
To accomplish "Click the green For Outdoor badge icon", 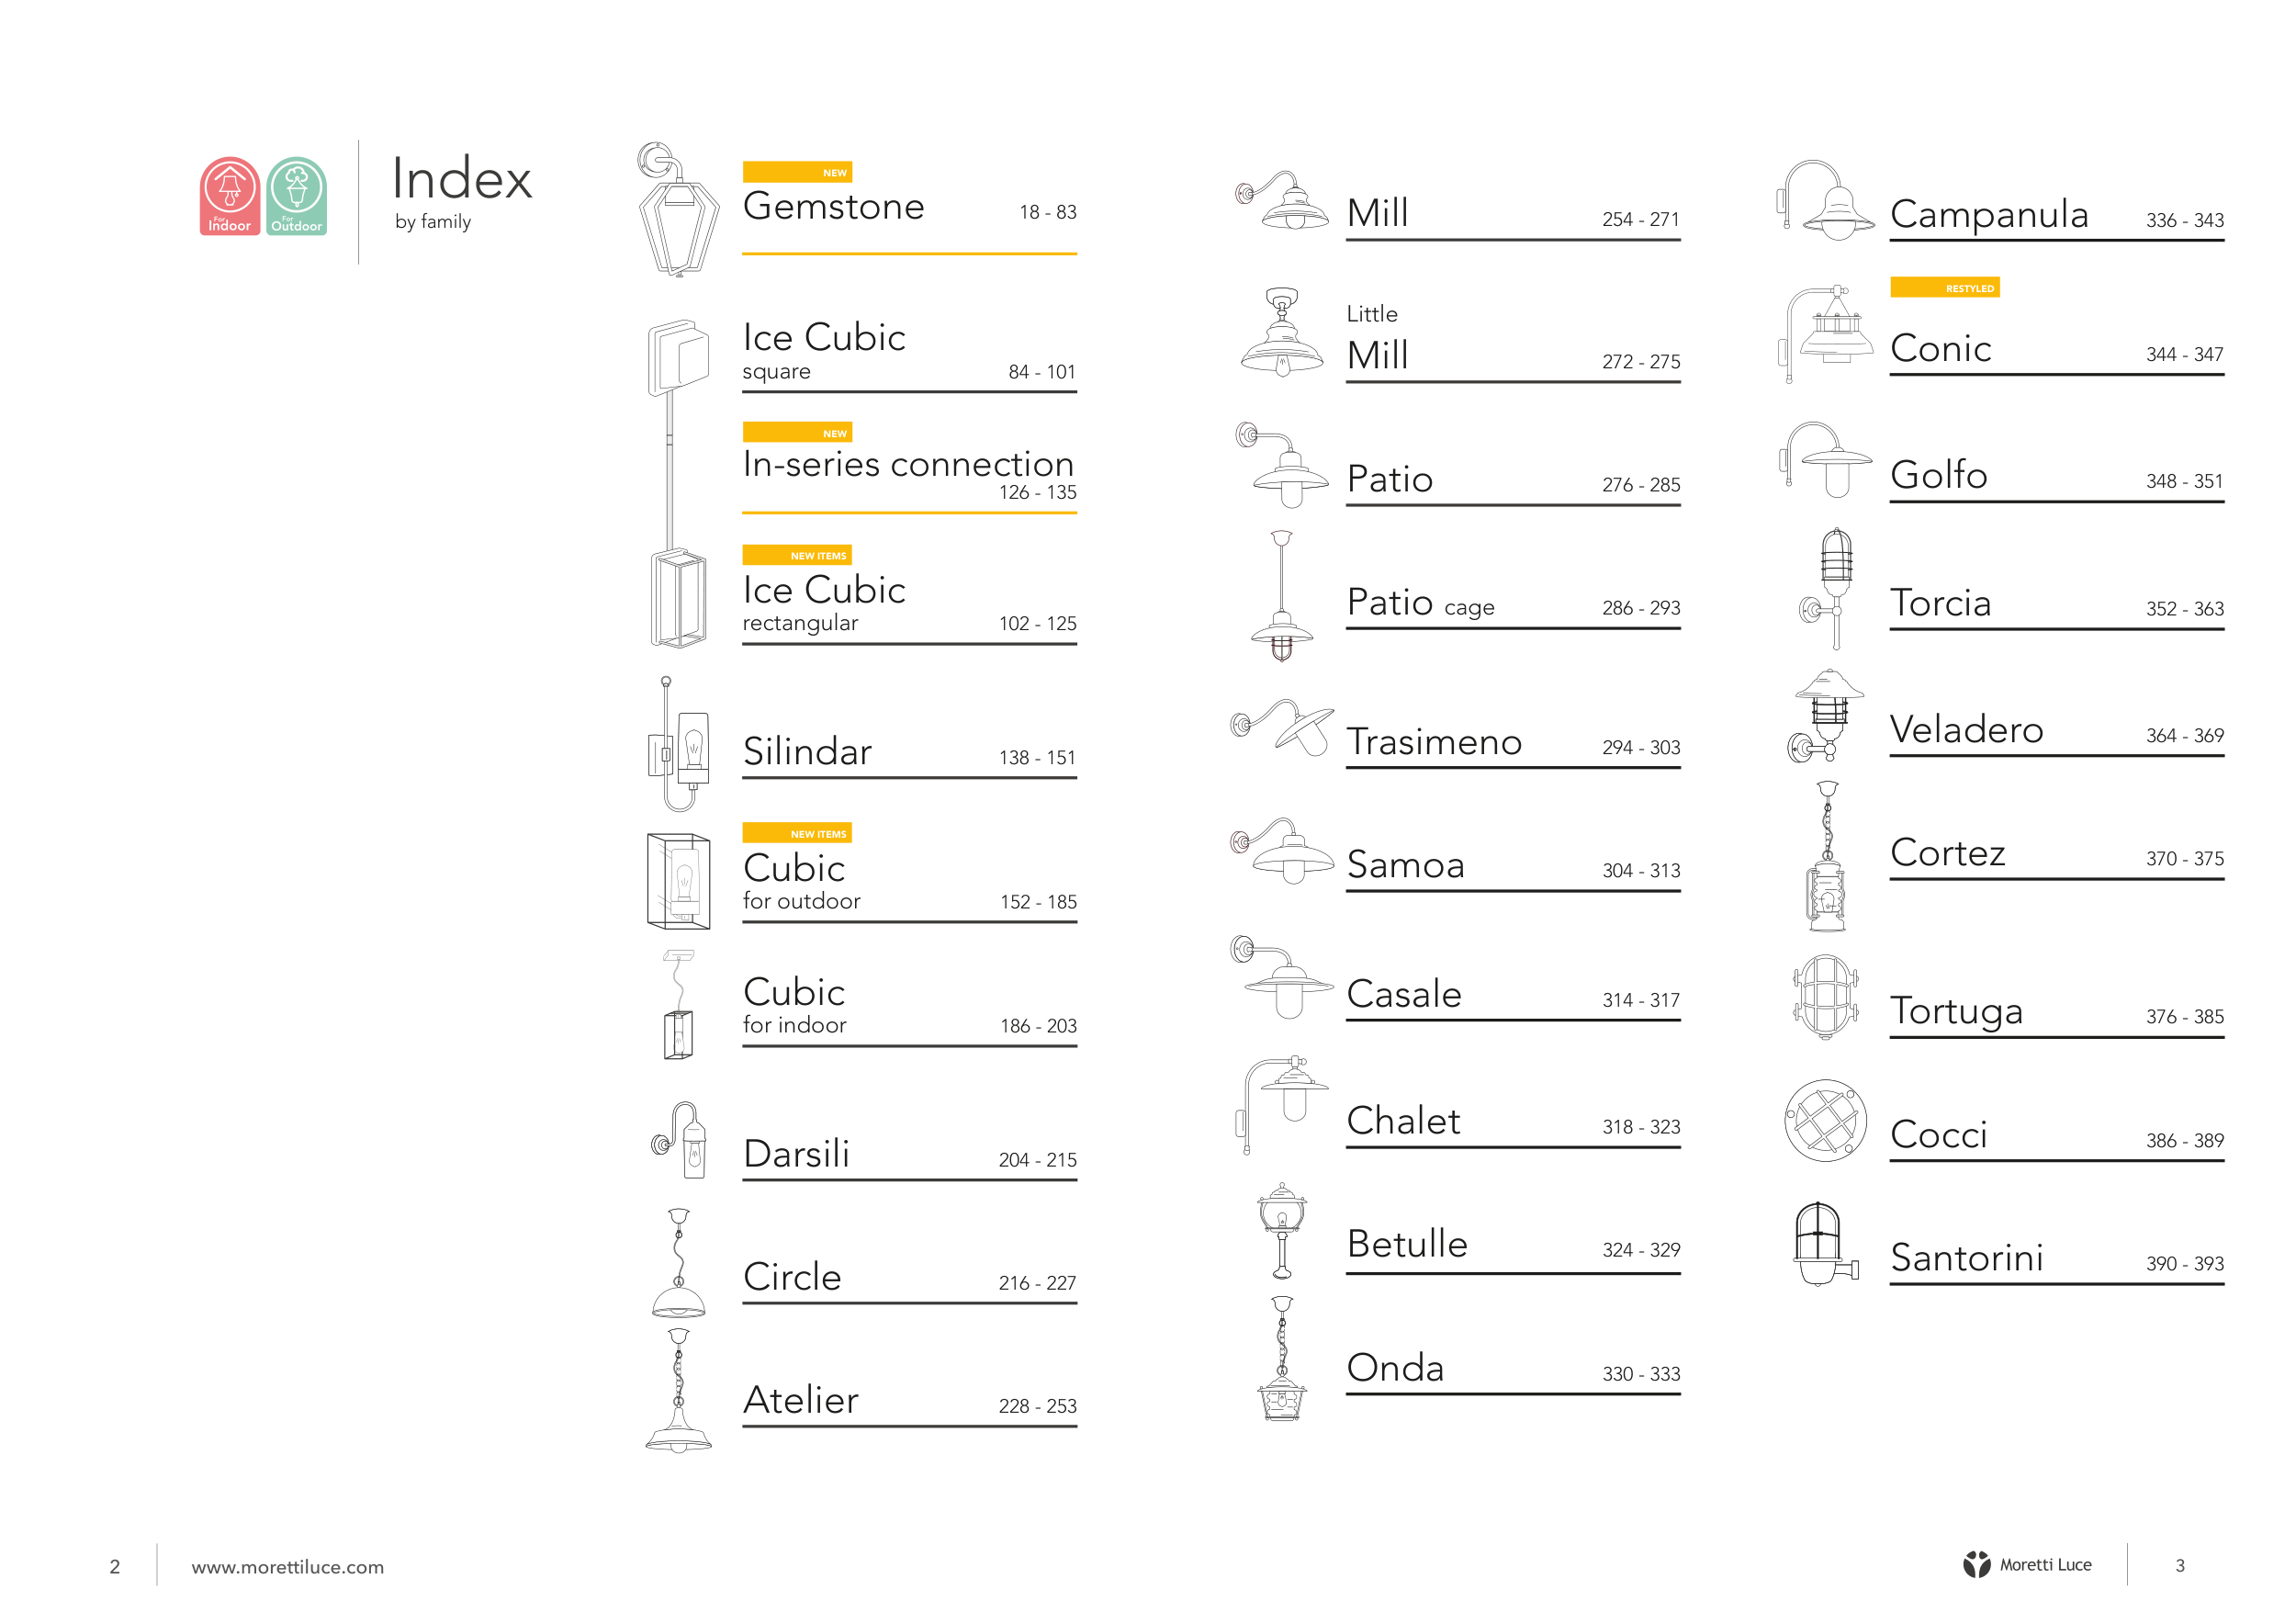I will coord(297,196).
